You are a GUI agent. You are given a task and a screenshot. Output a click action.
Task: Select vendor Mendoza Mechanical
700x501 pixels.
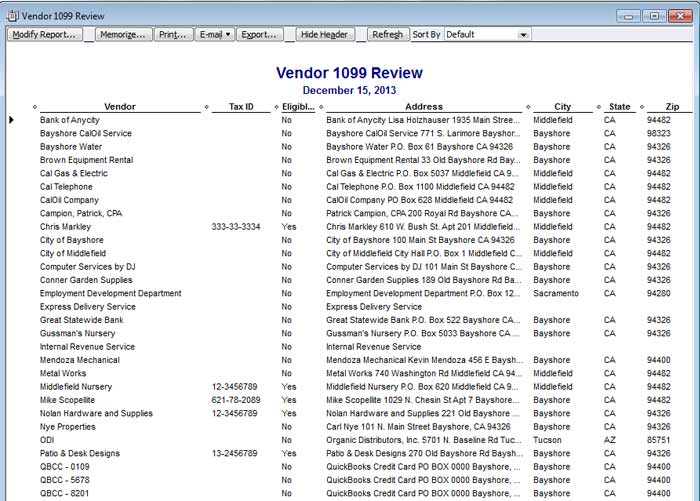tap(80, 360)
